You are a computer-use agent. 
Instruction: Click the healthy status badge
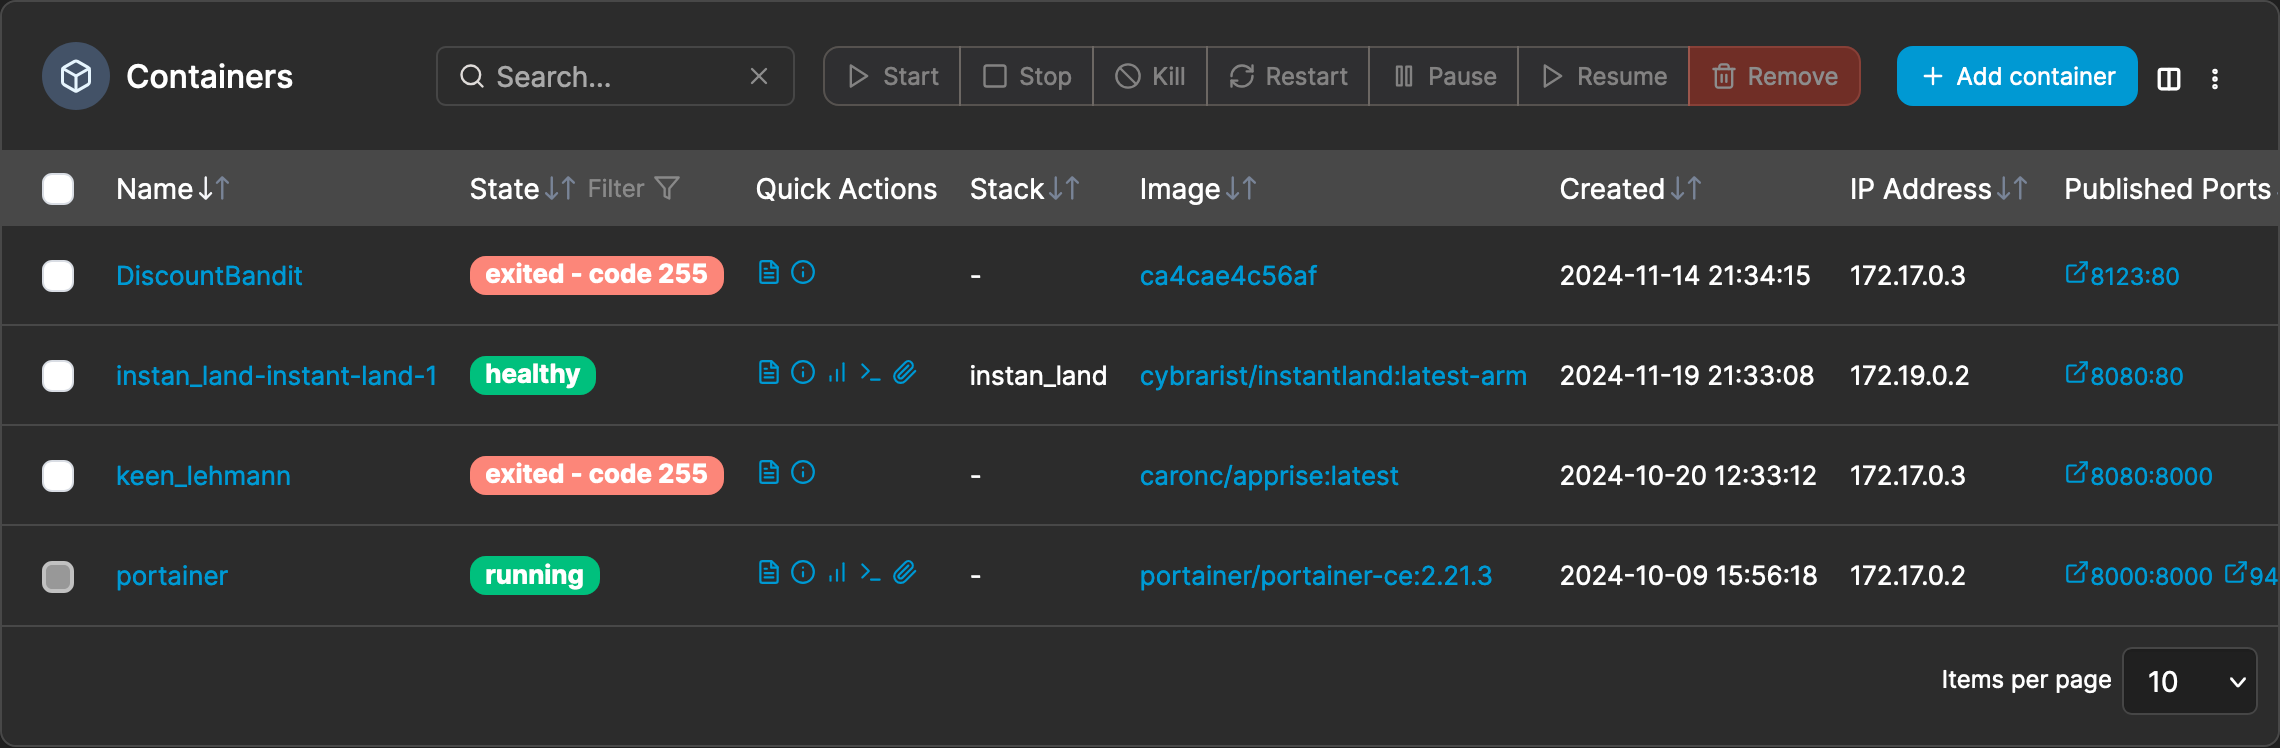click(x=533, y=375)
